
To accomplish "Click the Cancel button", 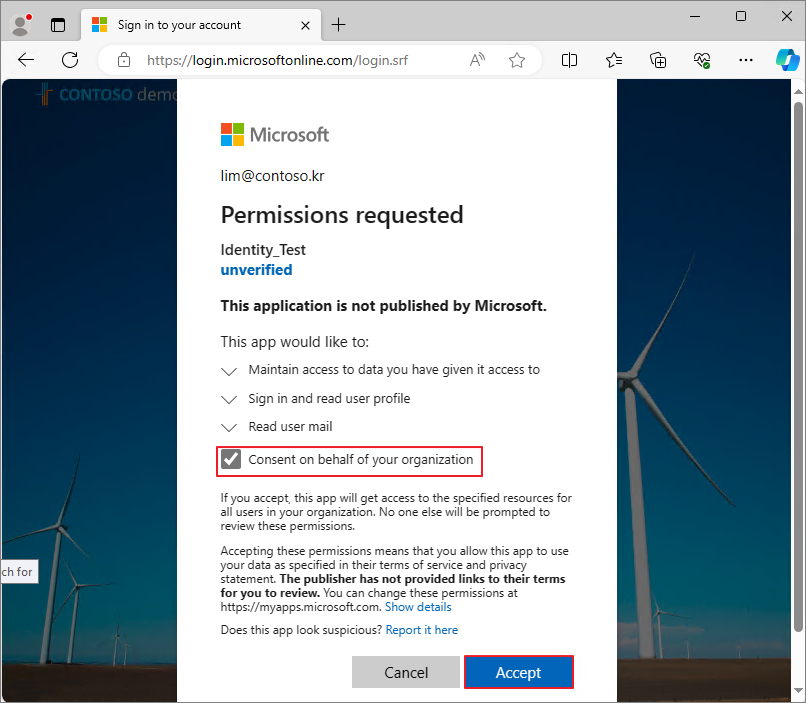I will click(406, 672).
